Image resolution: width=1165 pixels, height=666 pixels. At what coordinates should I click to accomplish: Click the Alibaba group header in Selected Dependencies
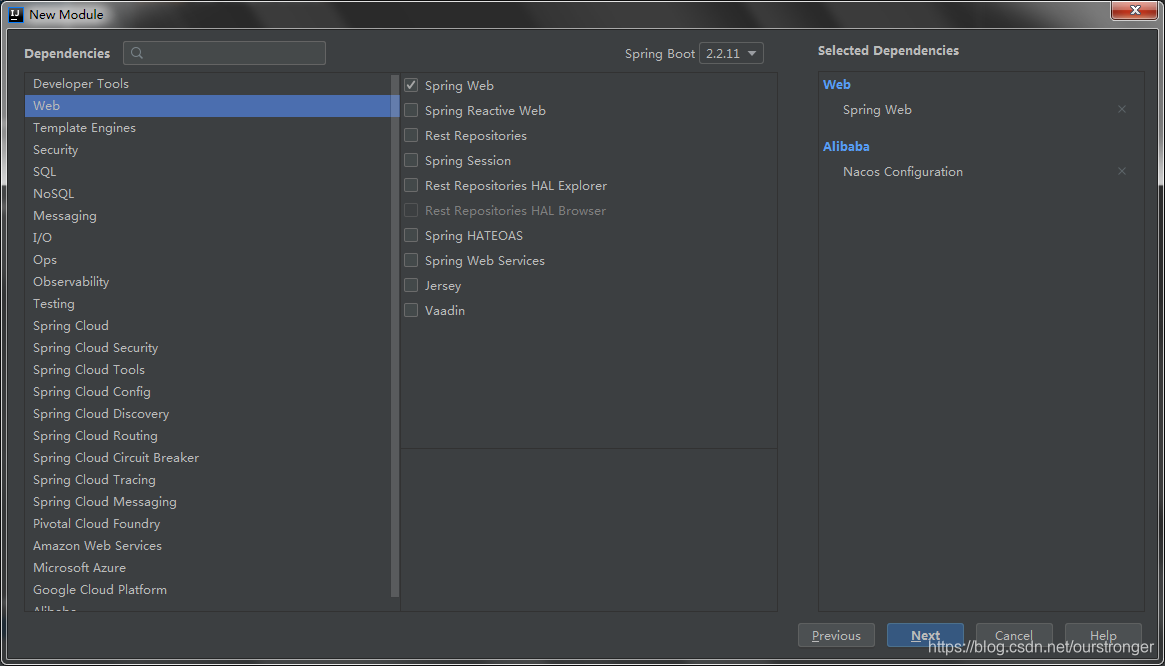(846, 146)
